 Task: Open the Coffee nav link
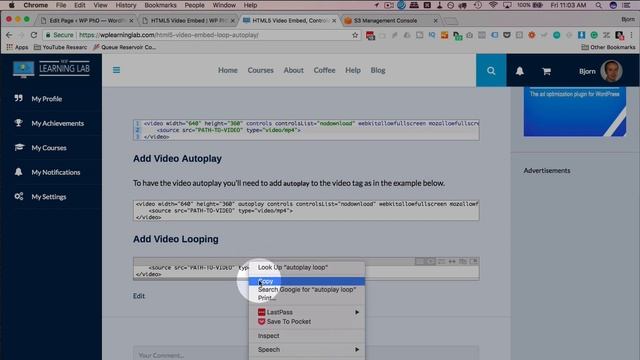pos(324,70)
